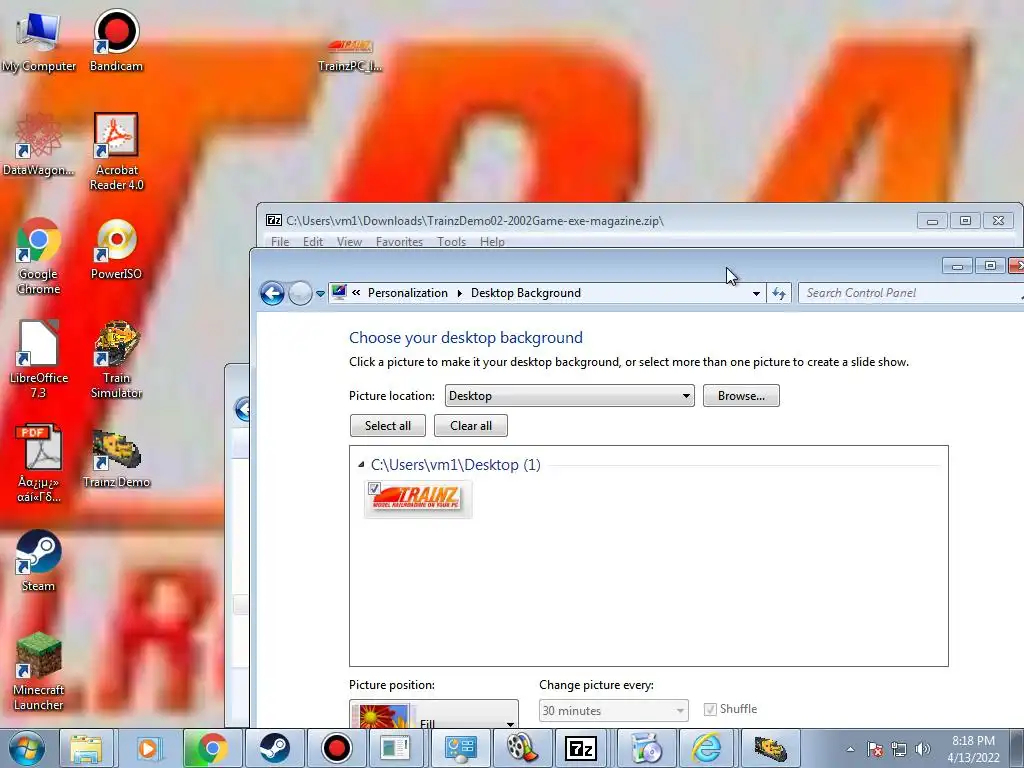The width and height of the screenshot is (1024, 768).
Task: Open the Picture location dropdown
Action: tap(569, 396)
